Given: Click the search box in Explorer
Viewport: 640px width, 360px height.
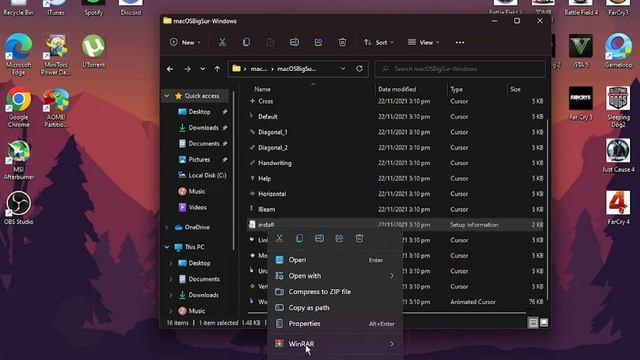Looking at the screenshot, I should tap(460, 69).
